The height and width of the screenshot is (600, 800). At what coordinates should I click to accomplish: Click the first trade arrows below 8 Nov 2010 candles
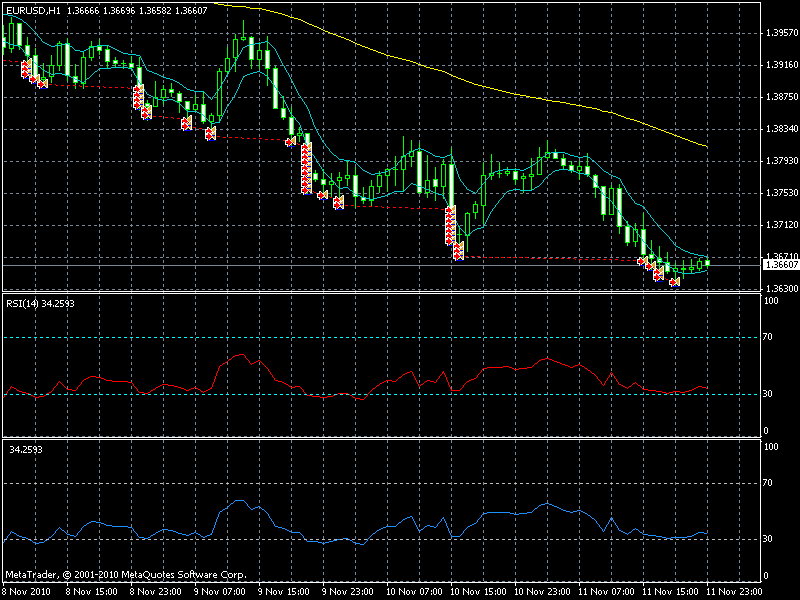27,68
